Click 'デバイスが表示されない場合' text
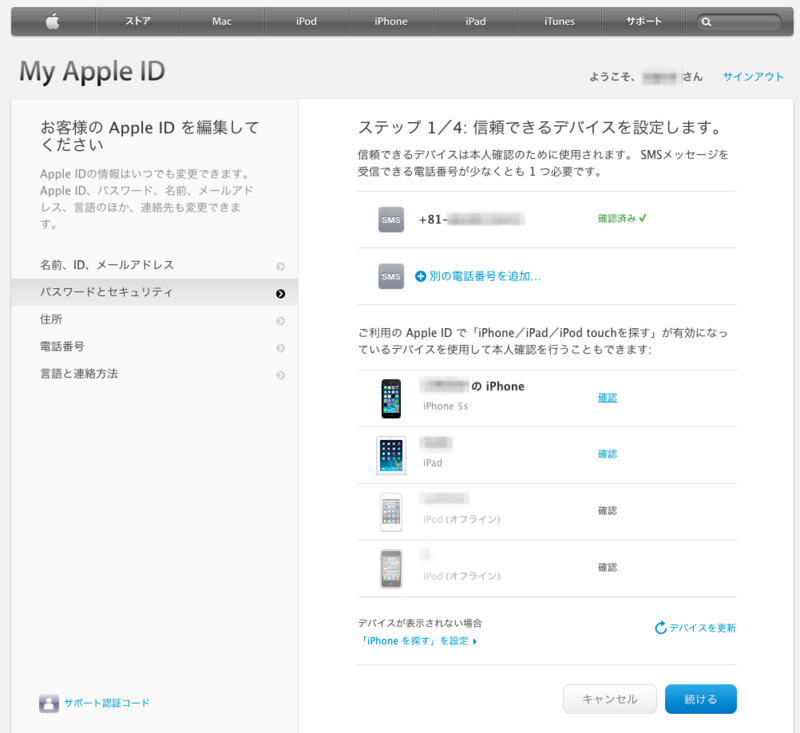 click(420, 623)
